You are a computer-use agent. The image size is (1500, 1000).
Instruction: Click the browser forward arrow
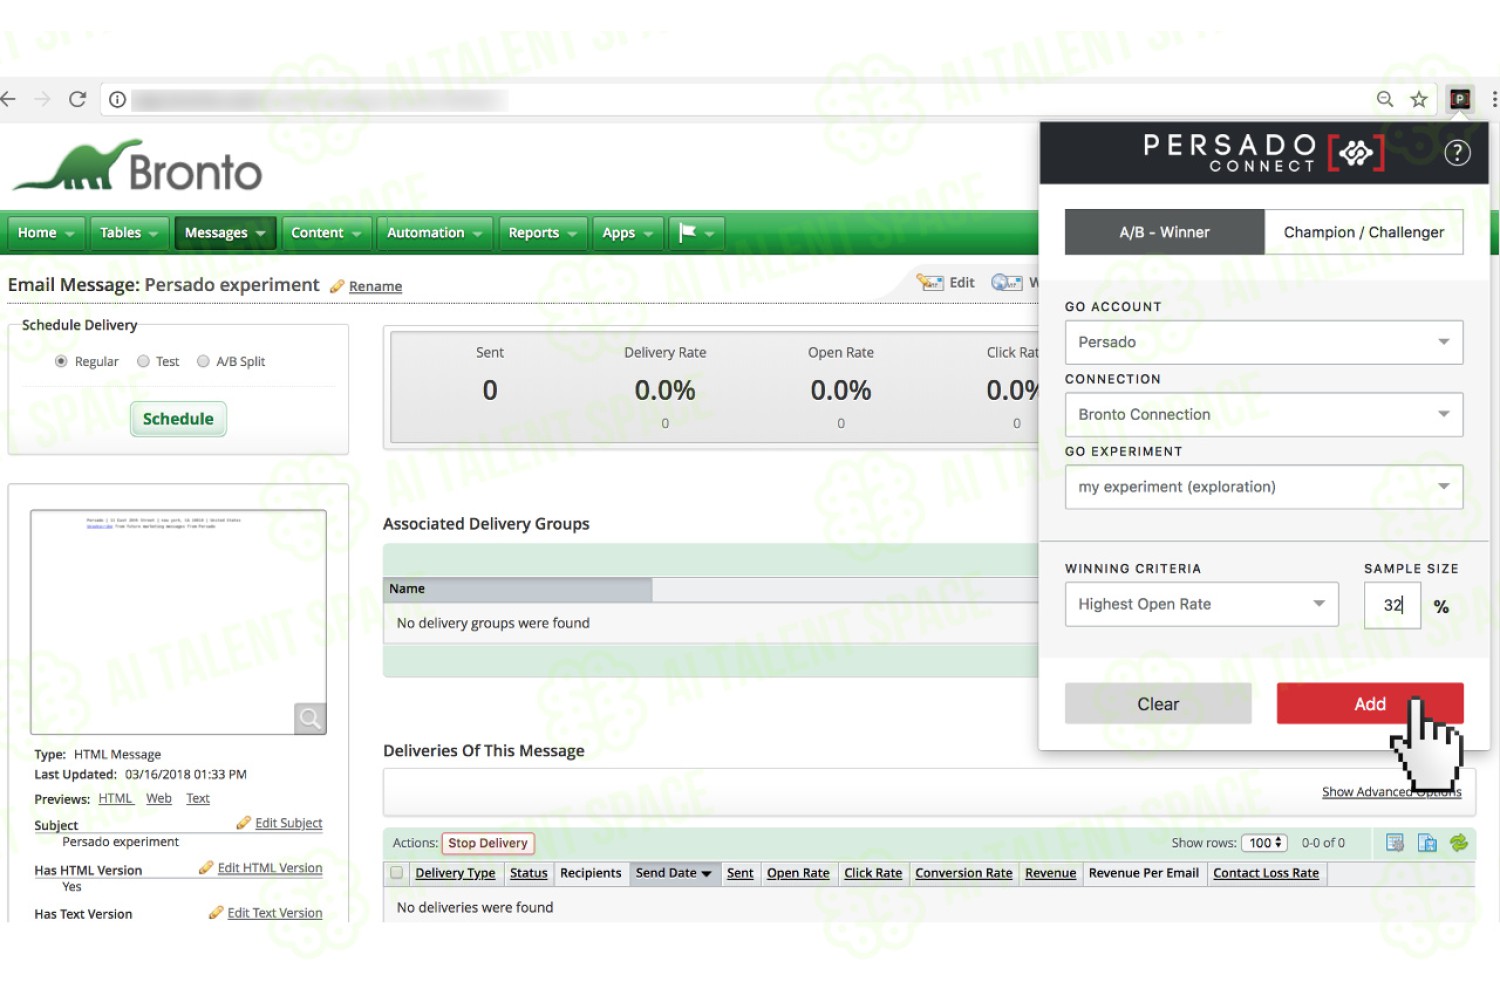coord(42,99)
